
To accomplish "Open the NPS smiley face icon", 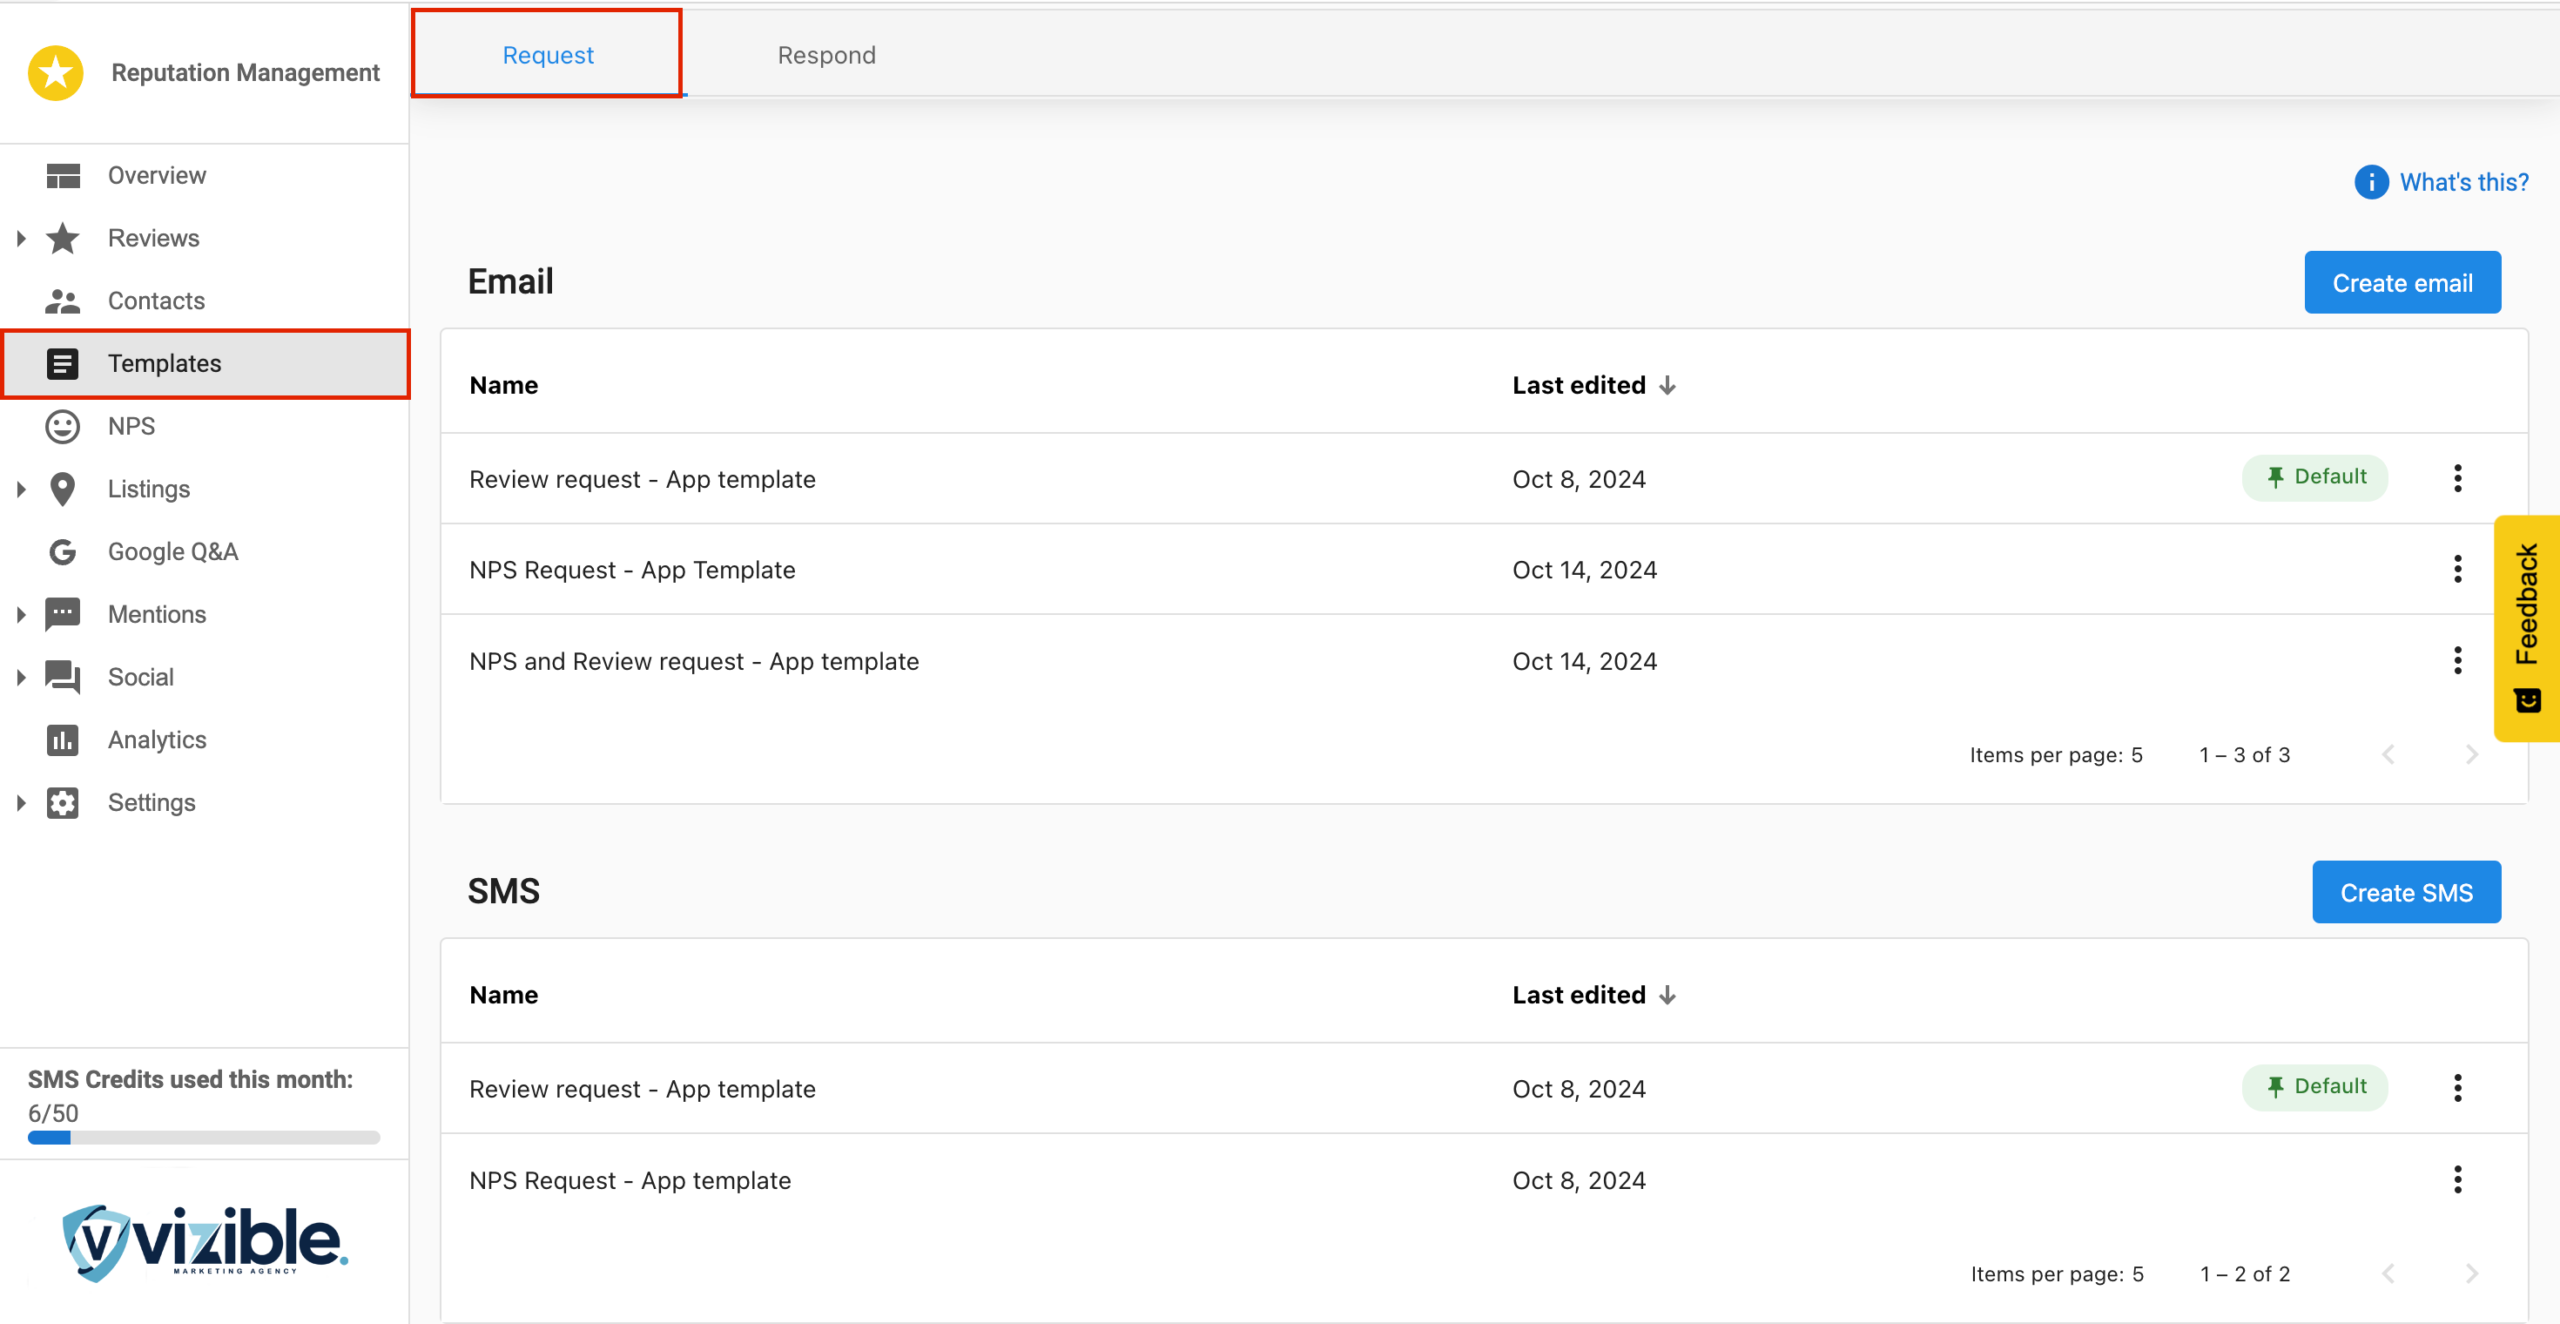I will pos(63,427).
